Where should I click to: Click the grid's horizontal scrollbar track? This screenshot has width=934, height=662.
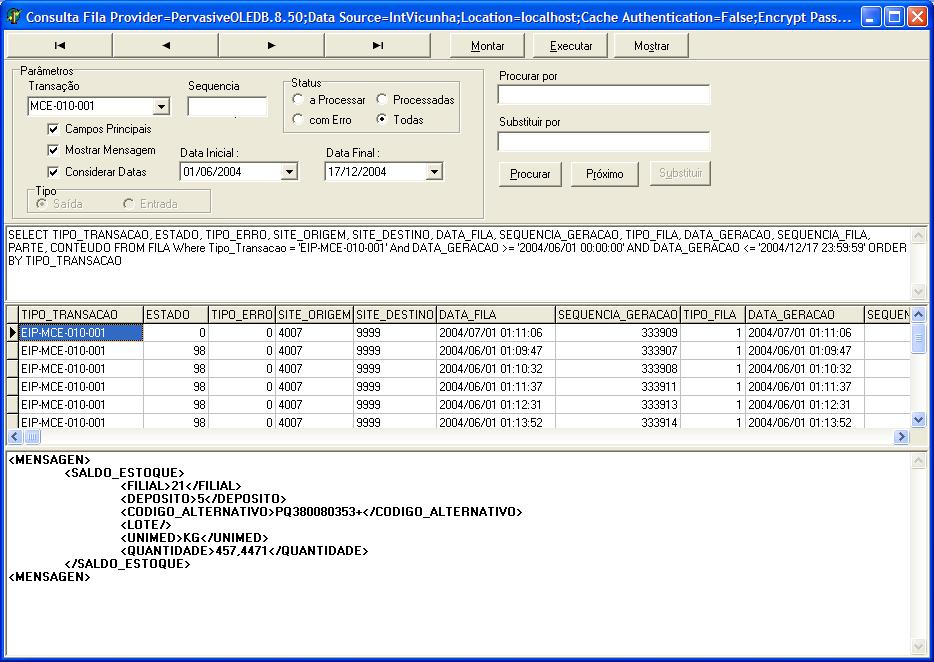(x=460, y=437)
